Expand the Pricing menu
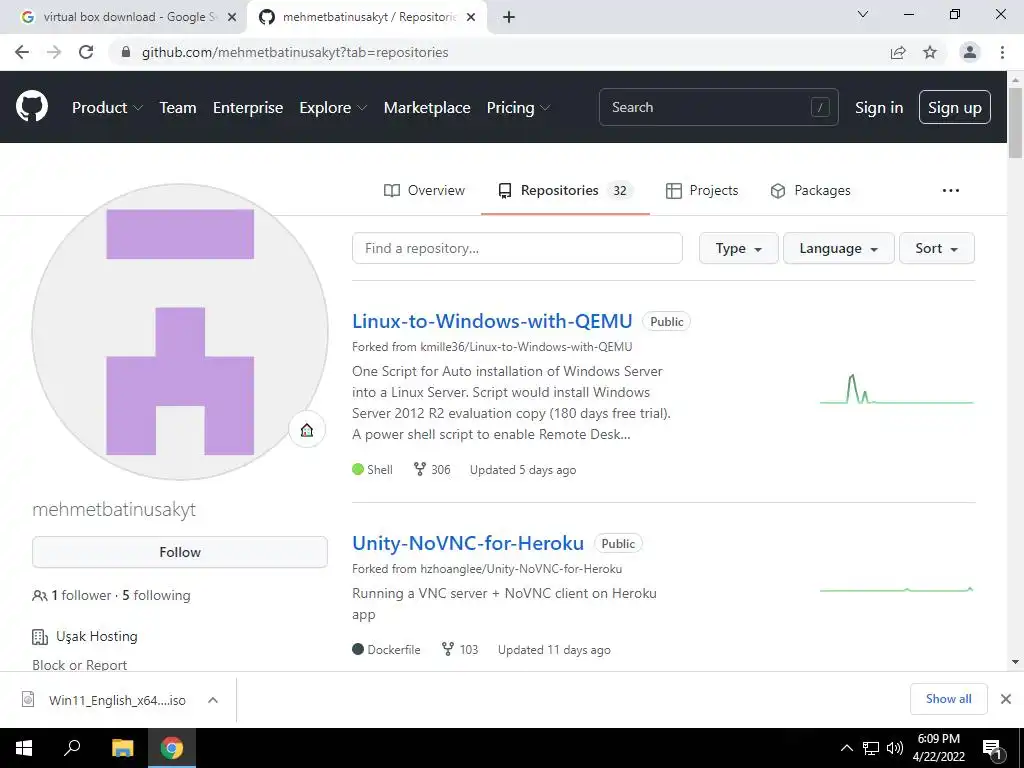Viewport: 1024px width, 768px height. (519, 108)
